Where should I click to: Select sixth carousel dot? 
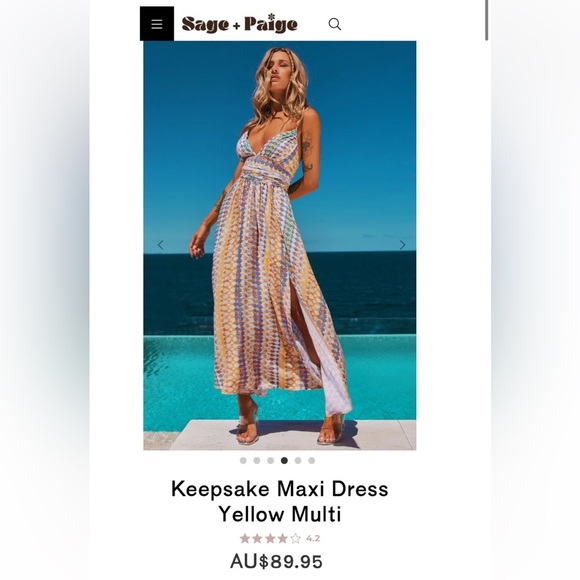pyautogui.click(x=311, y=461)
